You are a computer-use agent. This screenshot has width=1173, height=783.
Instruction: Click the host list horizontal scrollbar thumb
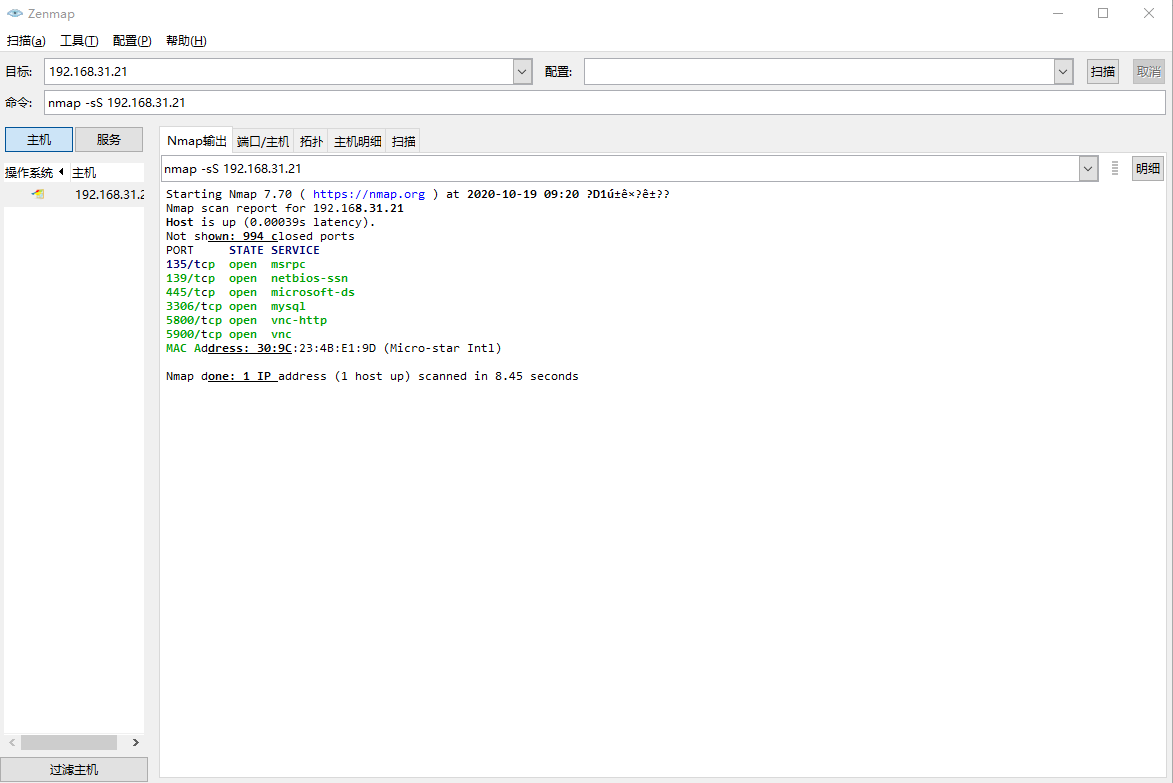(x=69, y=743)
